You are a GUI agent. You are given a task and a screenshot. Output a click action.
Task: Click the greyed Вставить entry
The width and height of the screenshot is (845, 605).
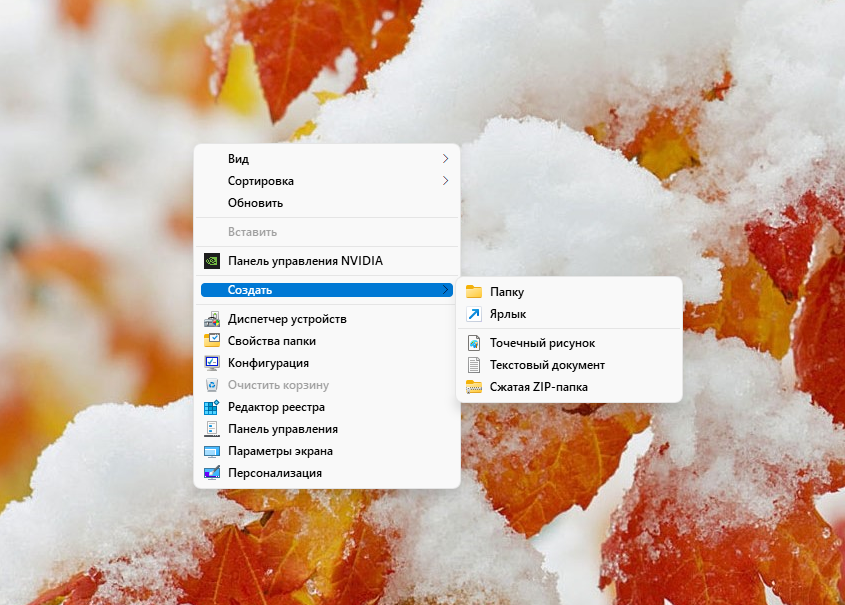click(x=327, y=232)
